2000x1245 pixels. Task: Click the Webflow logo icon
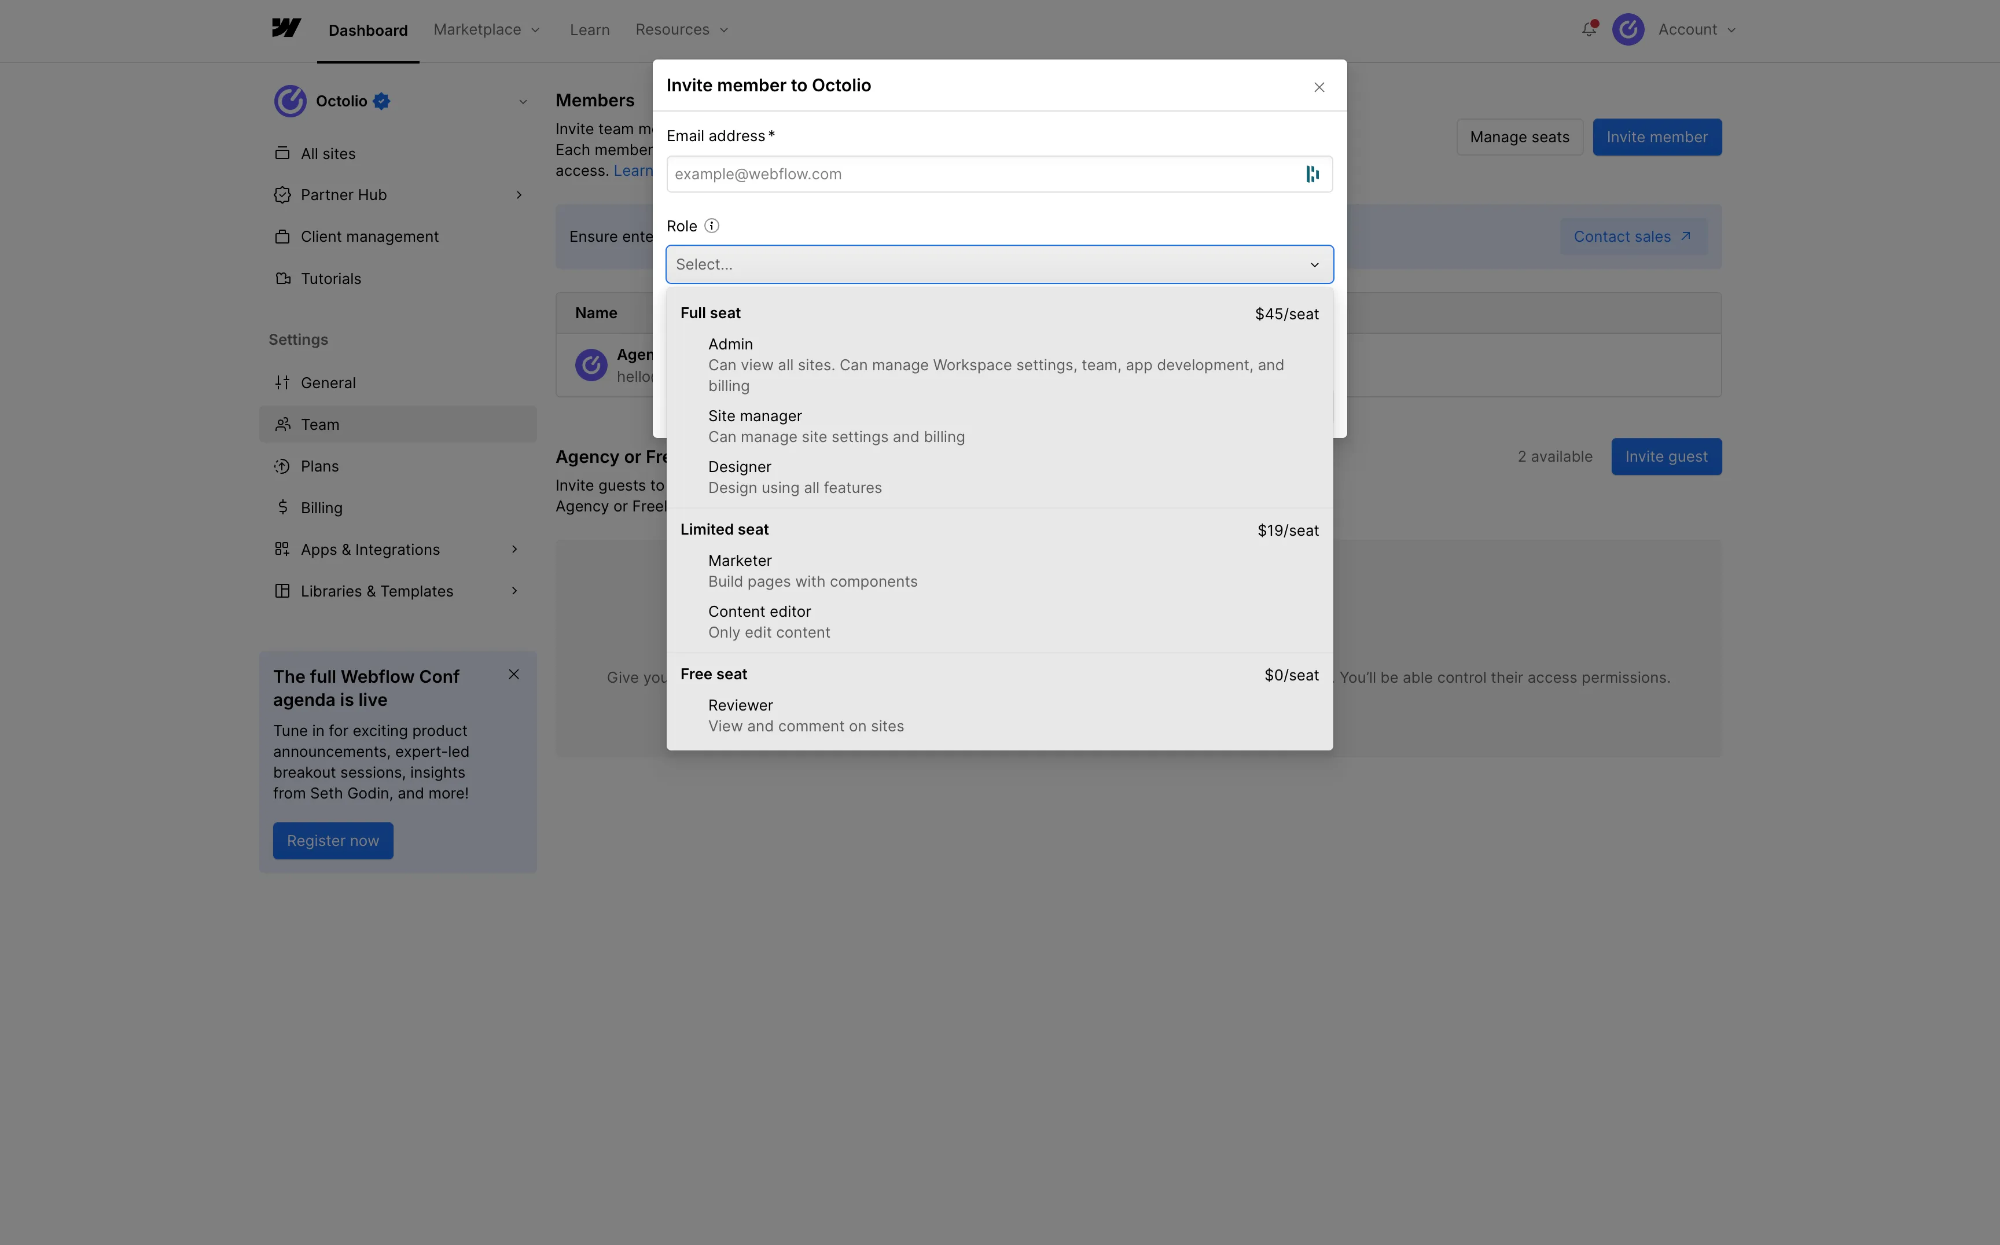pyautogui.click(x=286, y=28)
